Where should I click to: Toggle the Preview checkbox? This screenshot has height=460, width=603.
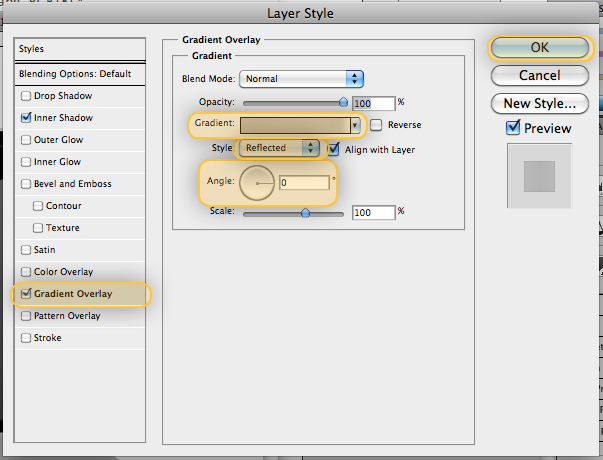(x=513, y=128)
